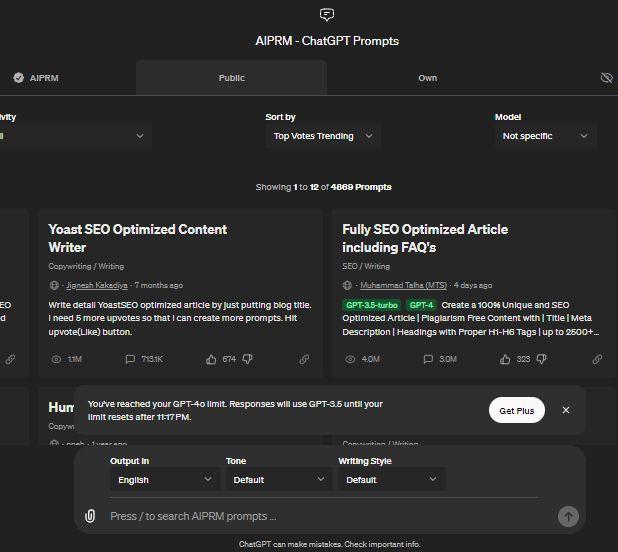Dismiss the GPT-4o limit notification
618x552 pixels.
coord(566,410)
